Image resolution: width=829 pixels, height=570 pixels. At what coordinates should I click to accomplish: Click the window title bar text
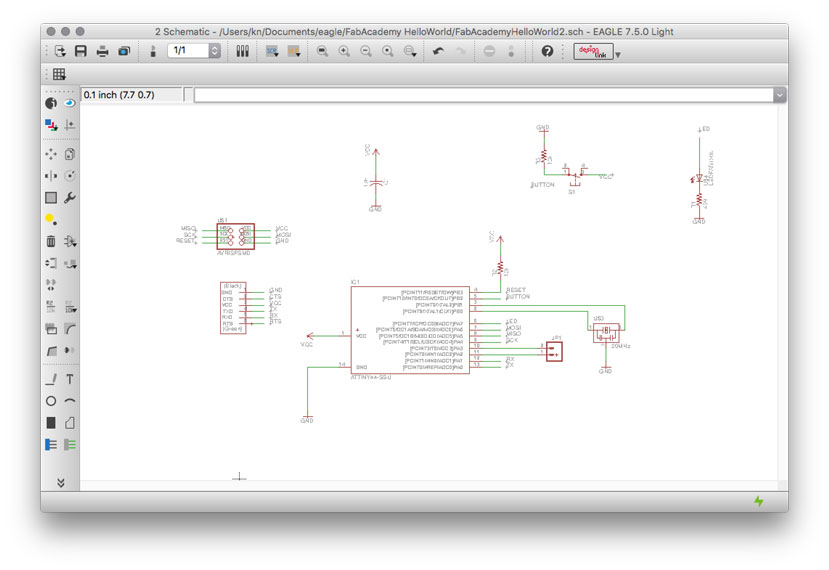click(x=414, y=32)
